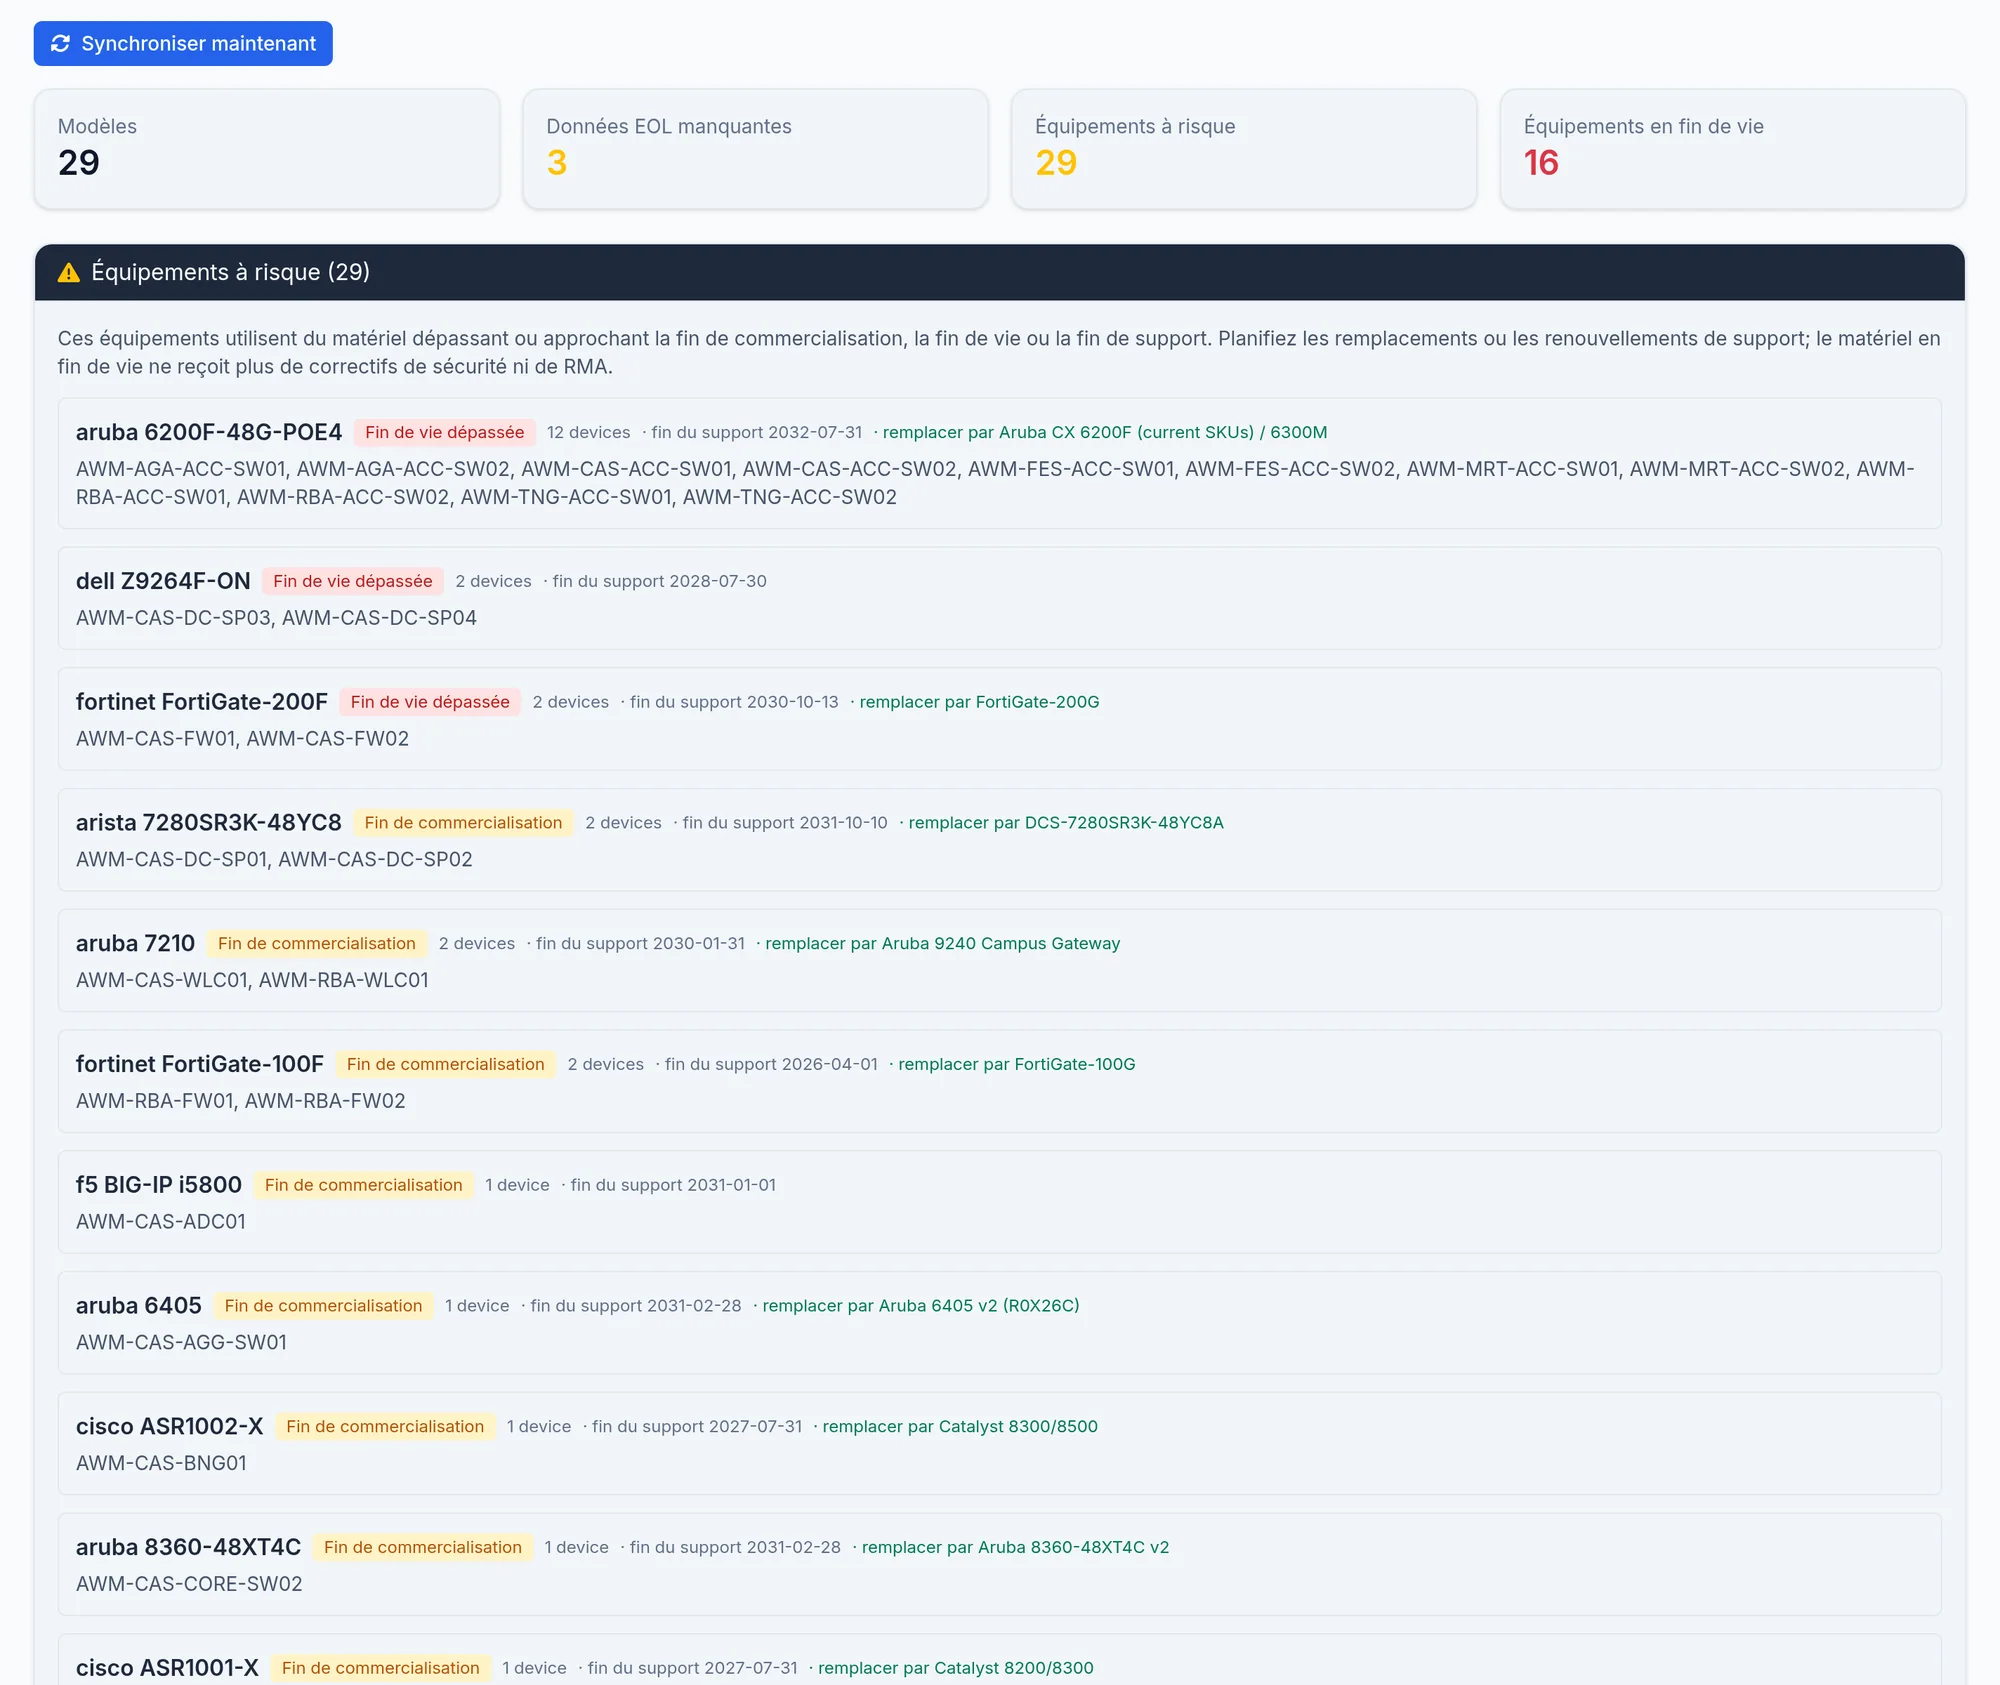Click replacement Aruba CX 6200F (current SKUs) / 6300M

[x=1105, y=433]
